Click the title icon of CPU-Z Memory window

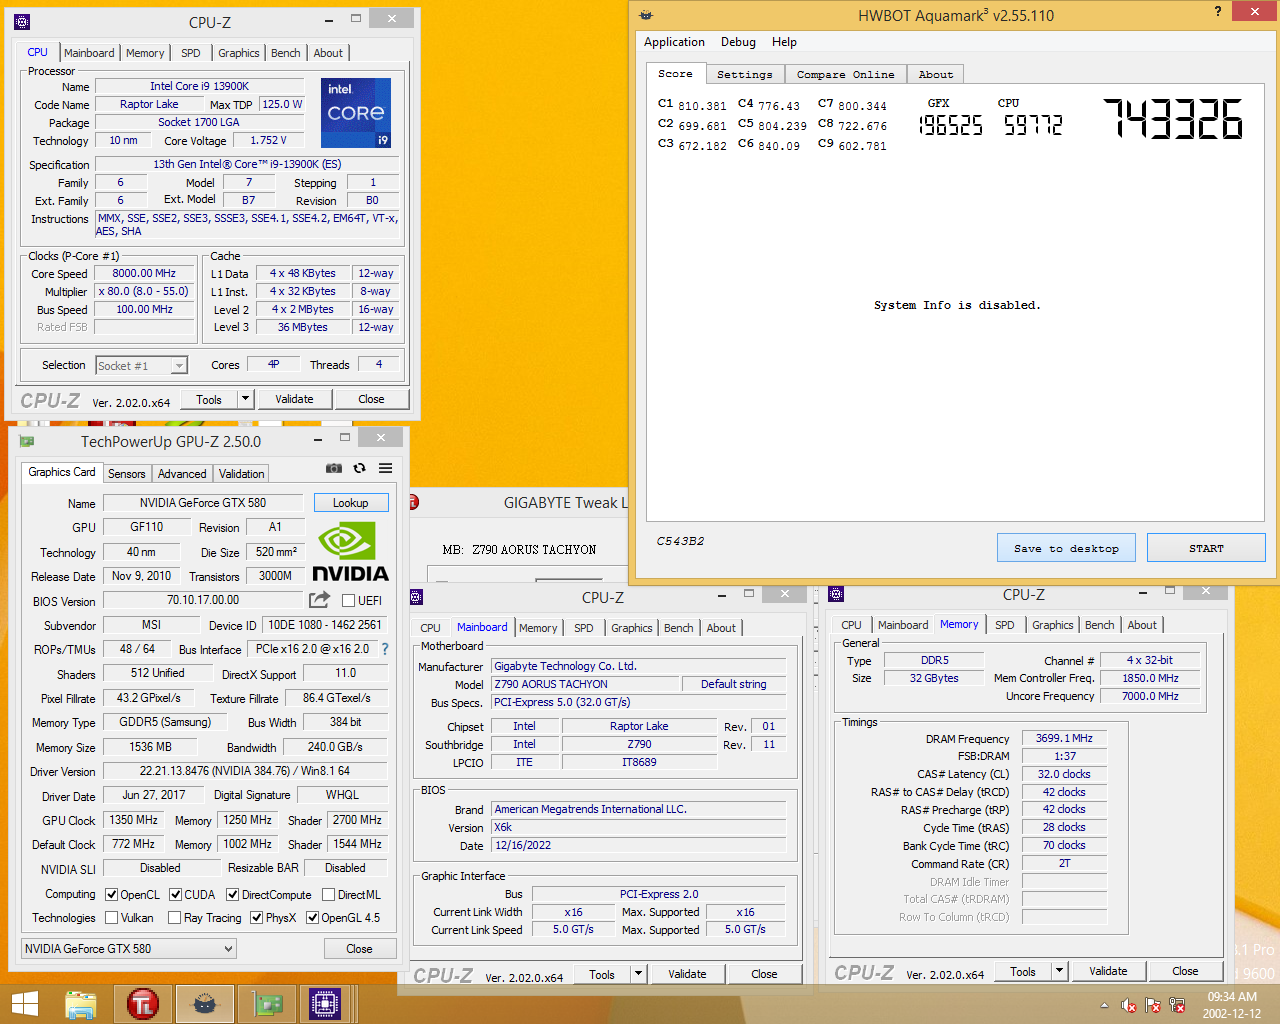[836, 594]
